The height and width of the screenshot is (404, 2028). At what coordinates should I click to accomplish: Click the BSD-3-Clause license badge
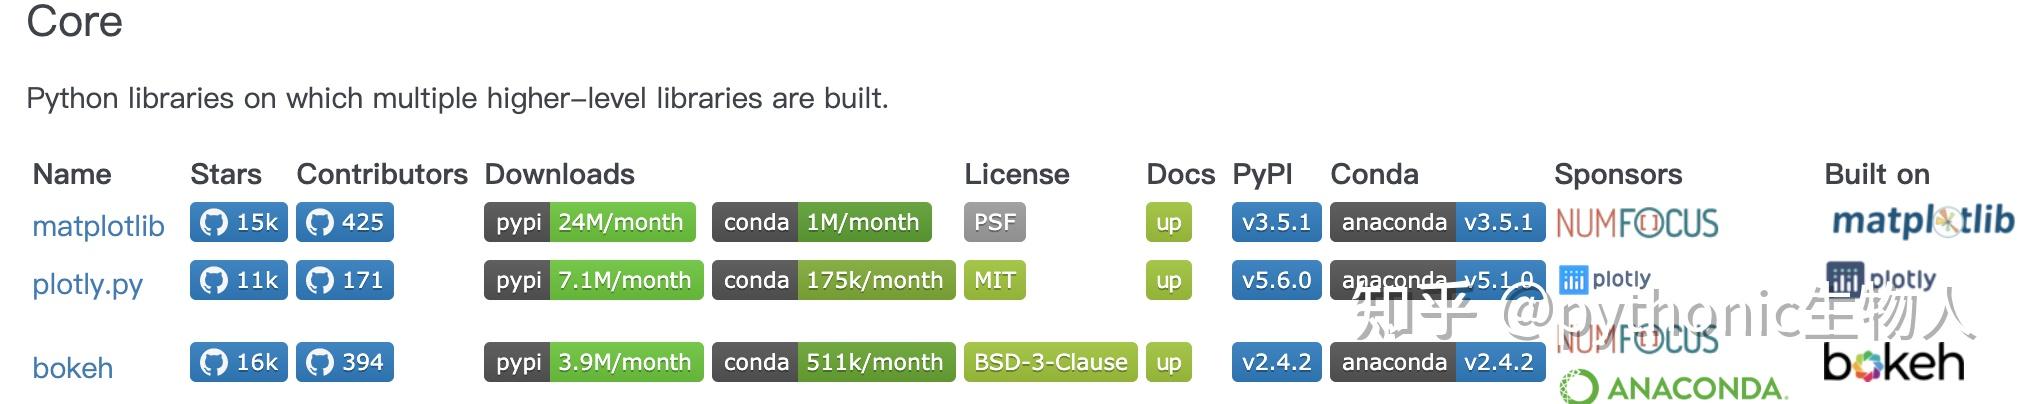pos(1050,362)
